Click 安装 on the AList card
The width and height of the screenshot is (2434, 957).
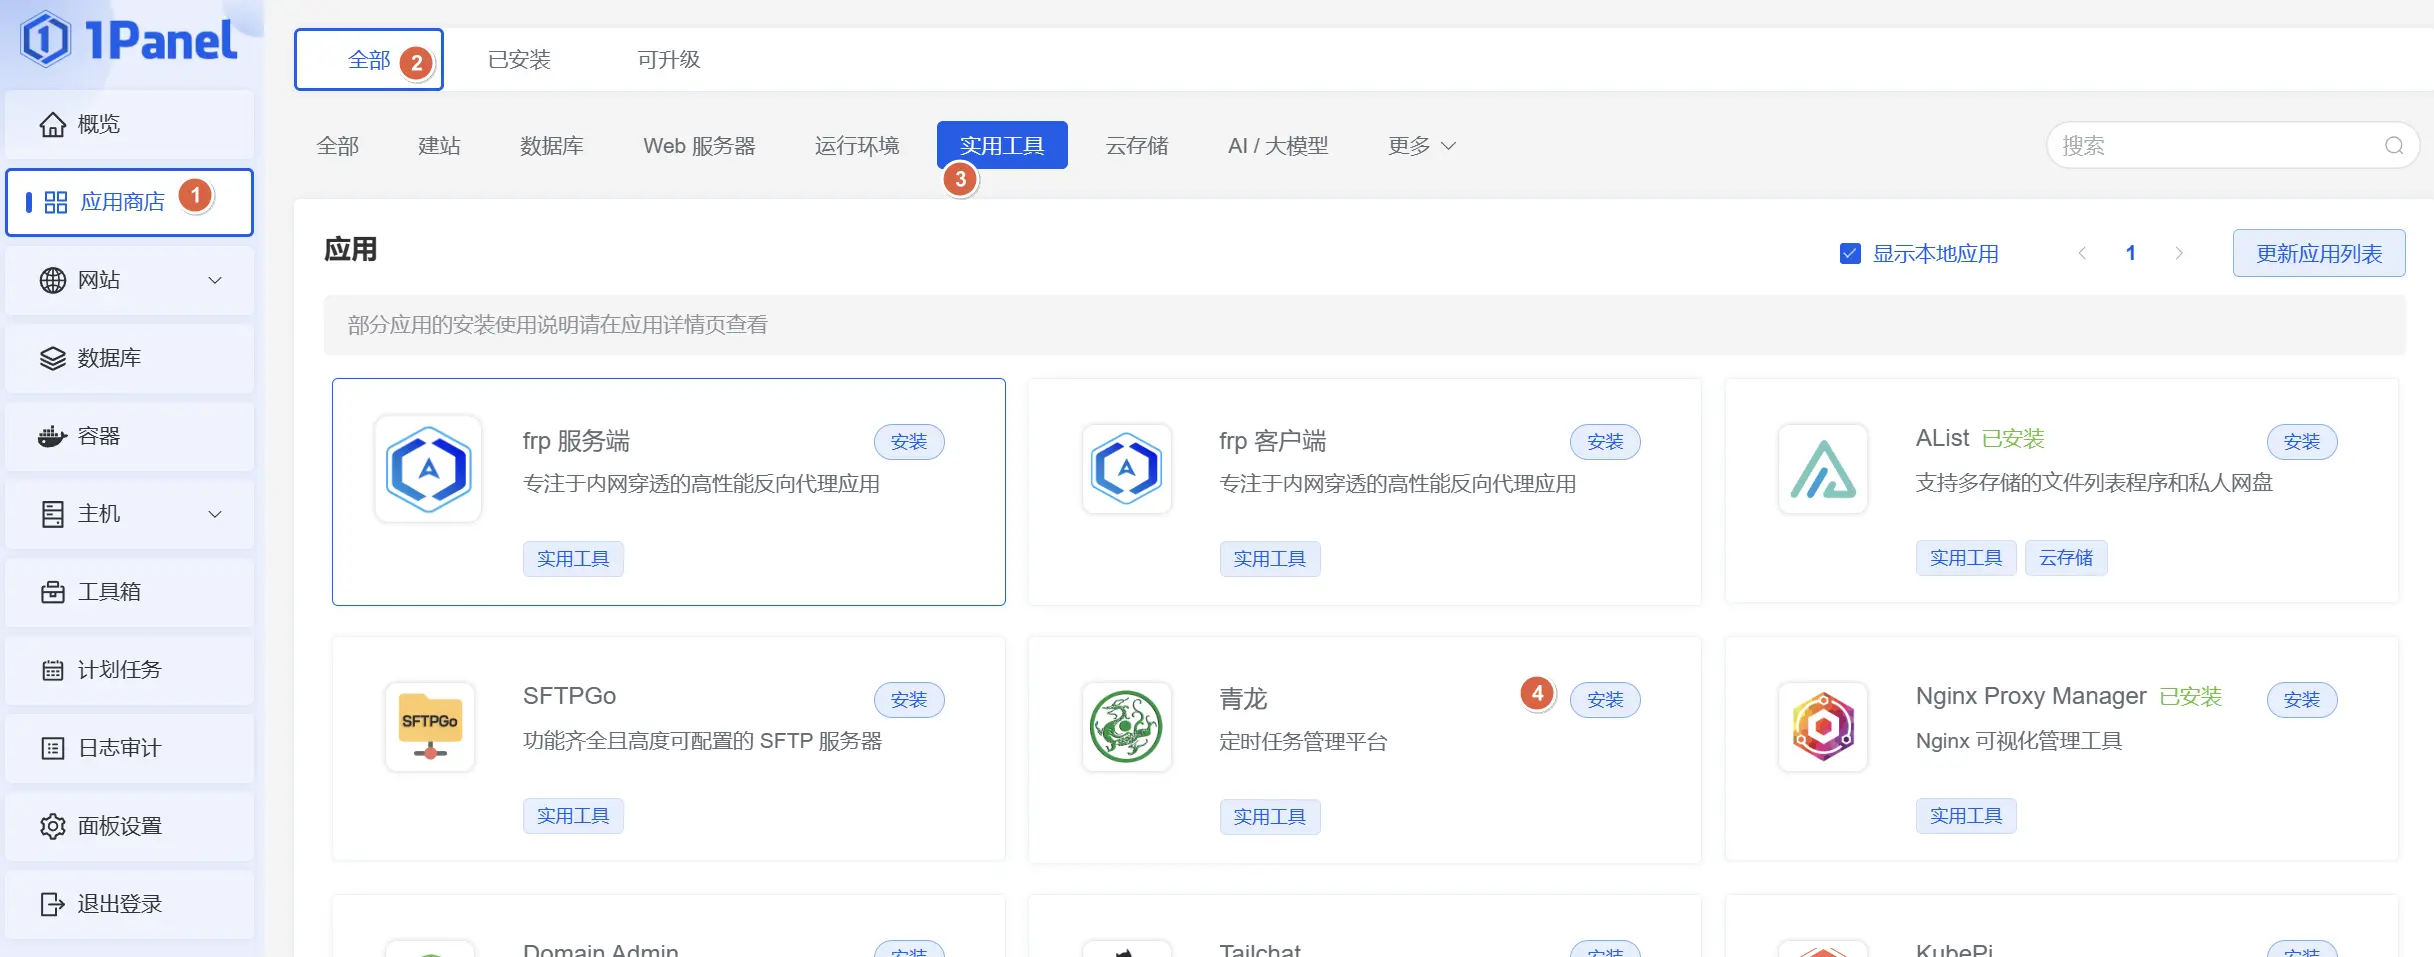tap(2302, 441)
